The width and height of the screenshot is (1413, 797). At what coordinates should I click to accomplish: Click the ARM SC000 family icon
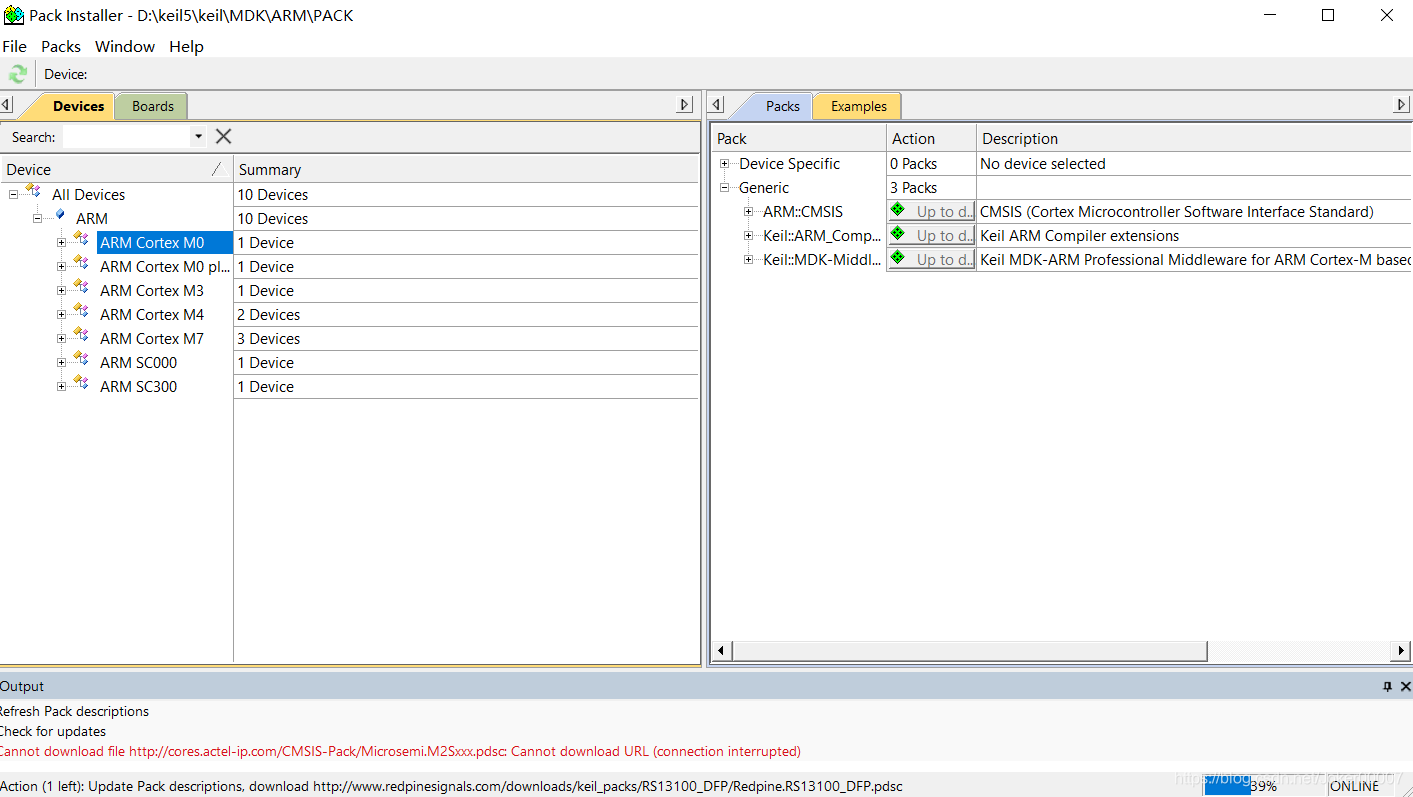82,359
